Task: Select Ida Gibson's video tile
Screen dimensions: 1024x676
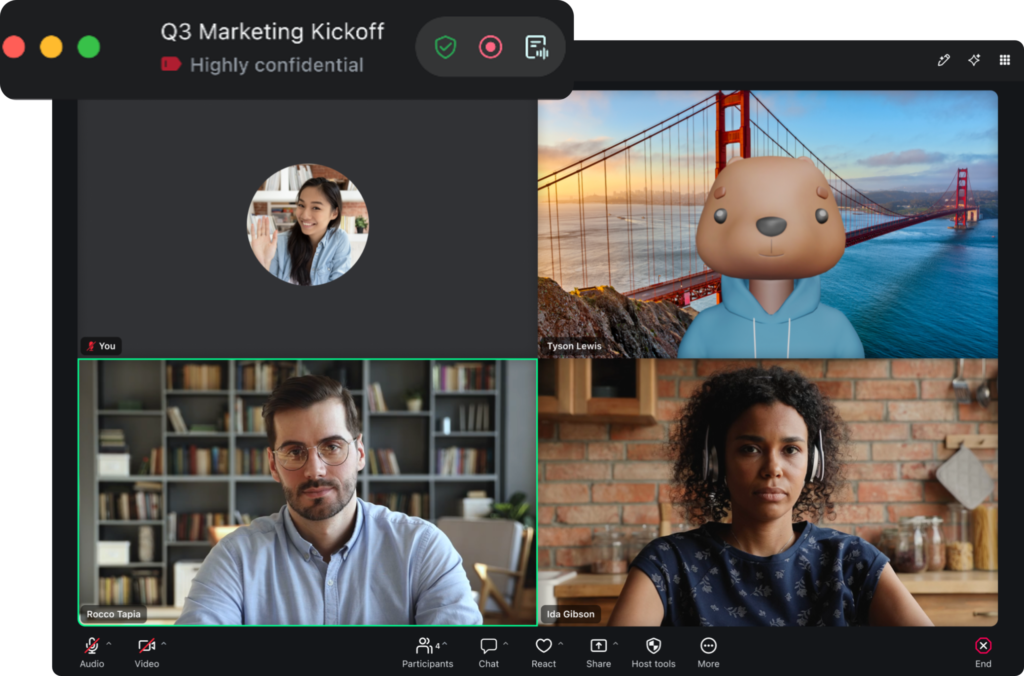Action: [x=767, y=492]
